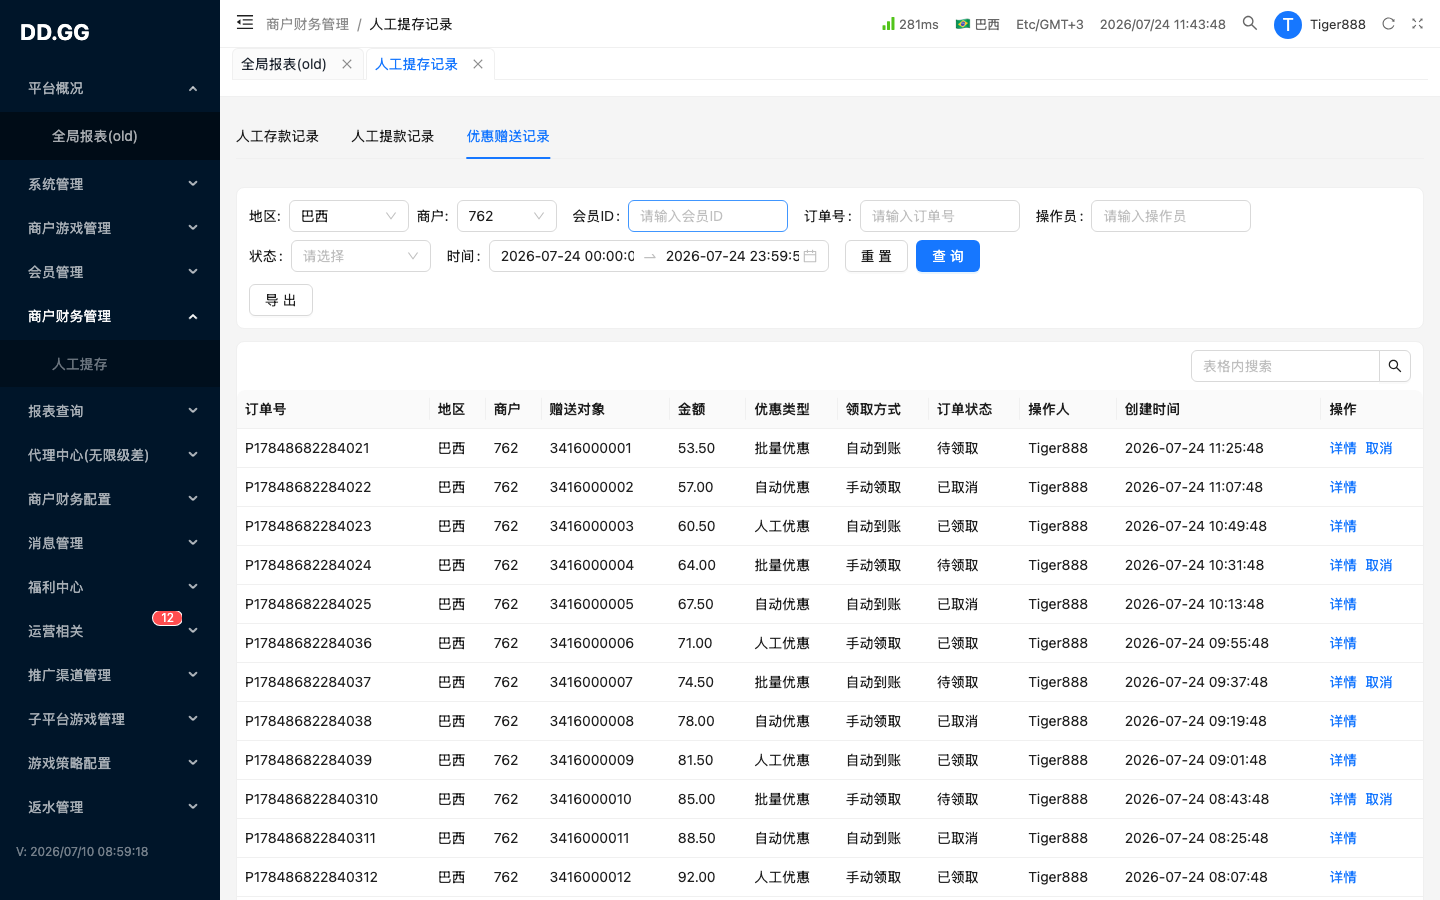
Task: Click the Tiger888 user avatar
Action: click(x=1288, y=25)
